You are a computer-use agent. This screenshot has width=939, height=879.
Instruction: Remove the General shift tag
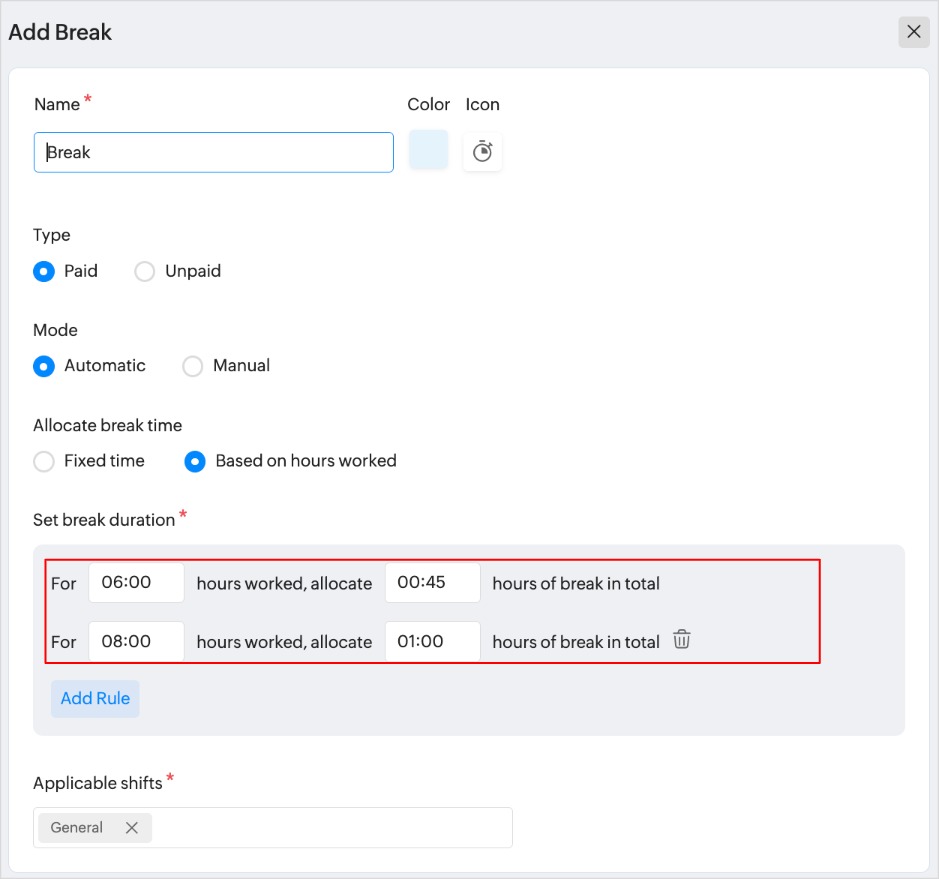(131, 828)
